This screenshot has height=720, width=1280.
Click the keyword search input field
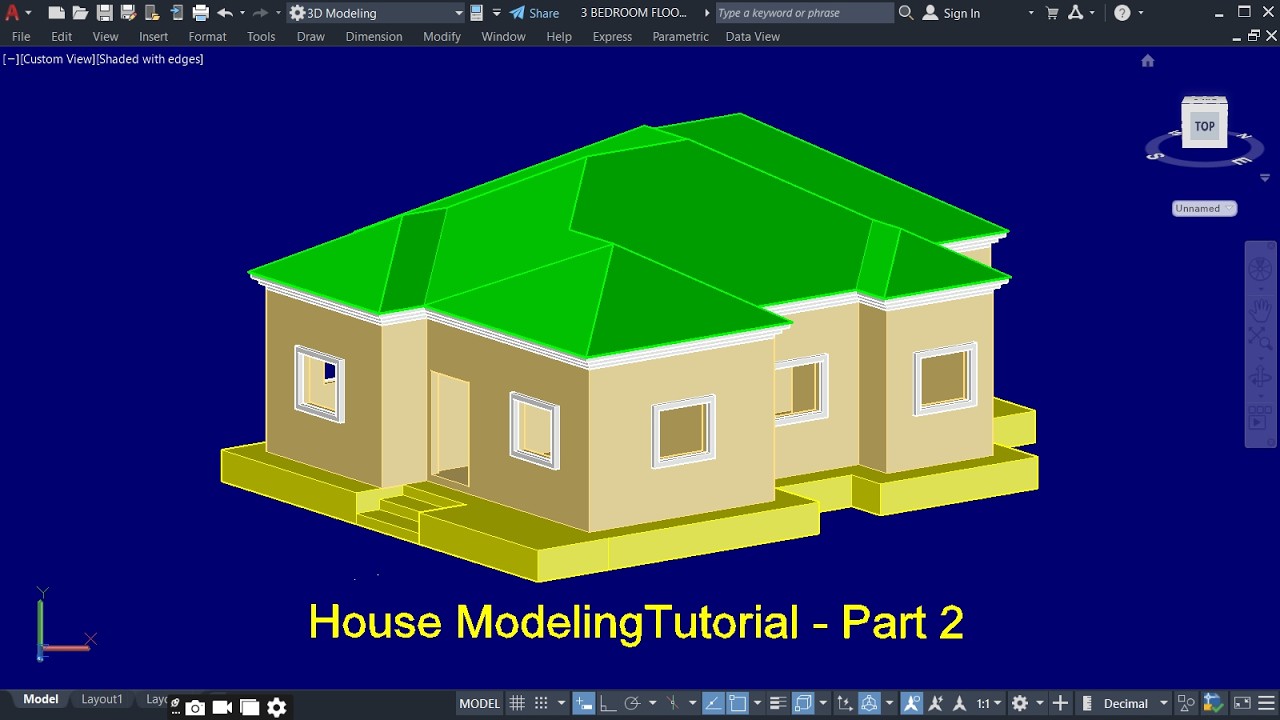tap(805, 13)
